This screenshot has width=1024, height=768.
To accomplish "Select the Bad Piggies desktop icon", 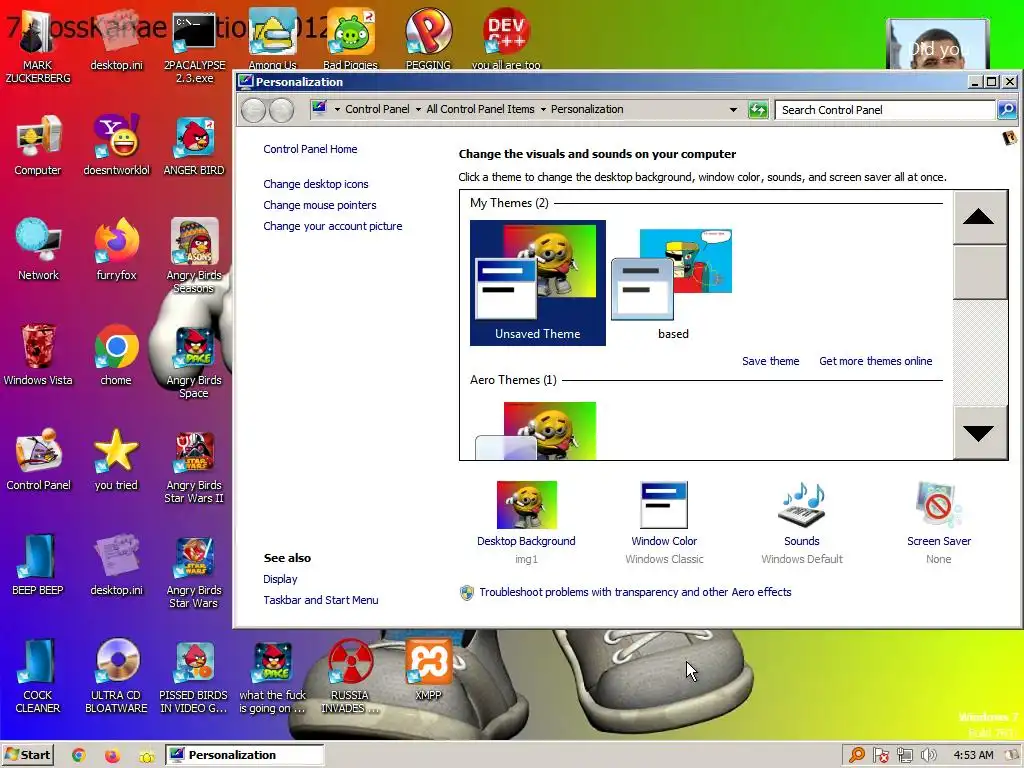I will (351, 39).
